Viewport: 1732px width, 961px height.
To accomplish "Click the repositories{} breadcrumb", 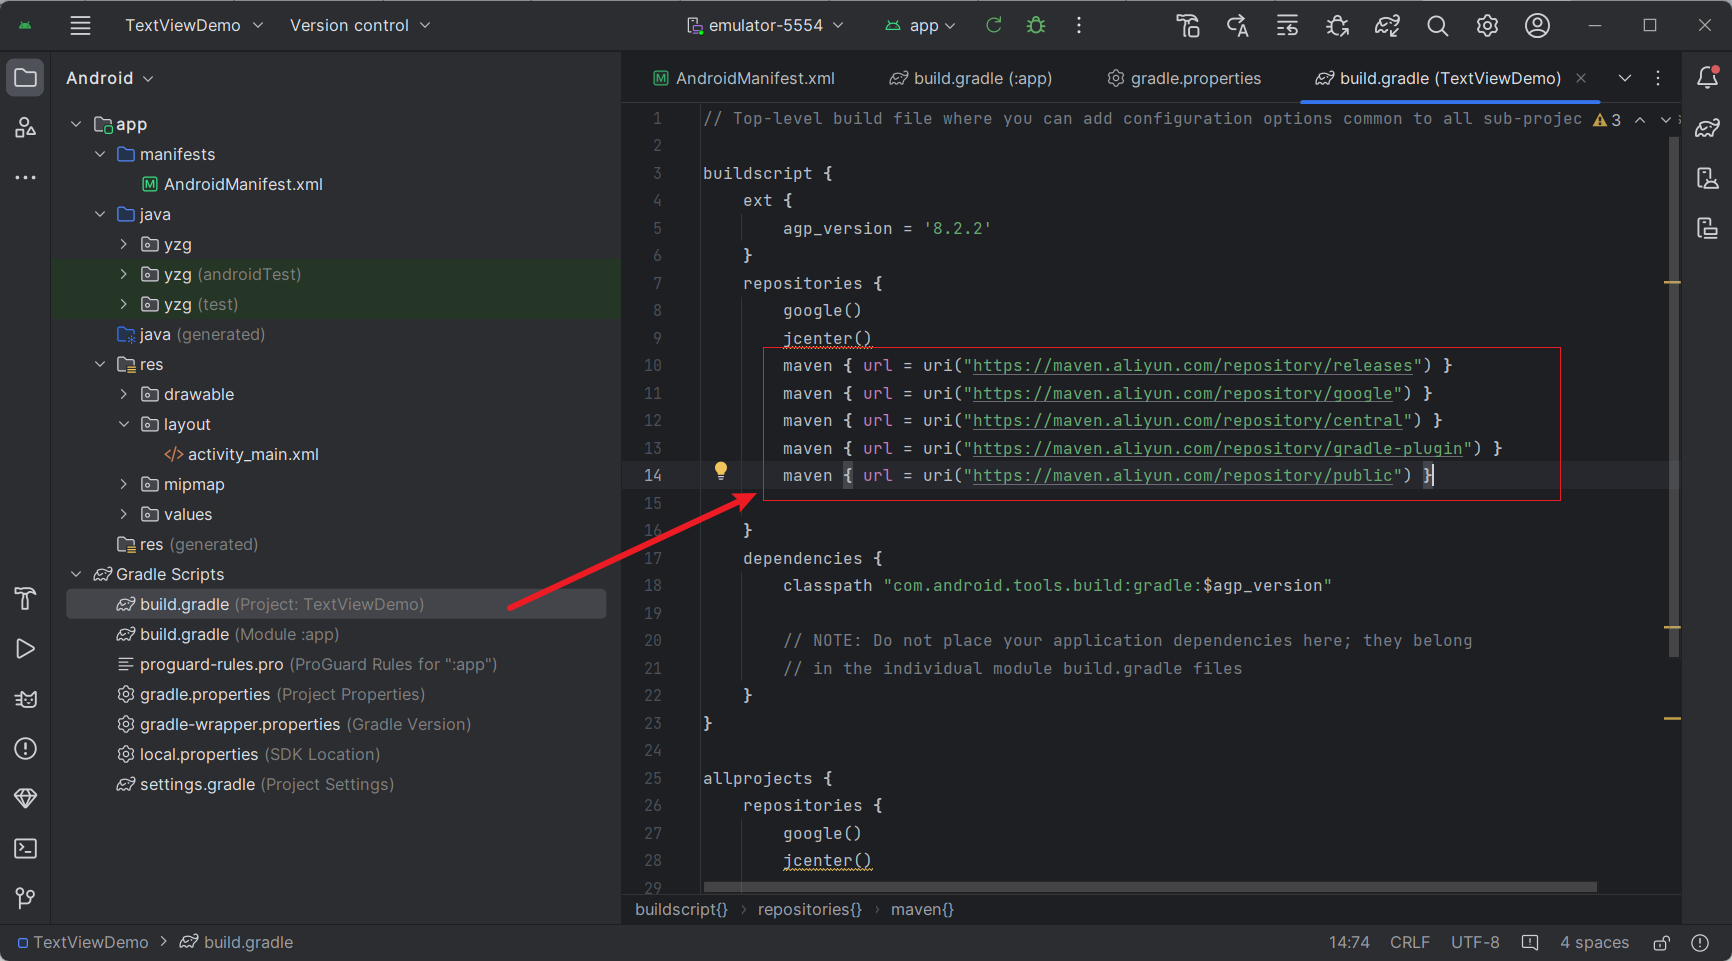I will (809, 910).
